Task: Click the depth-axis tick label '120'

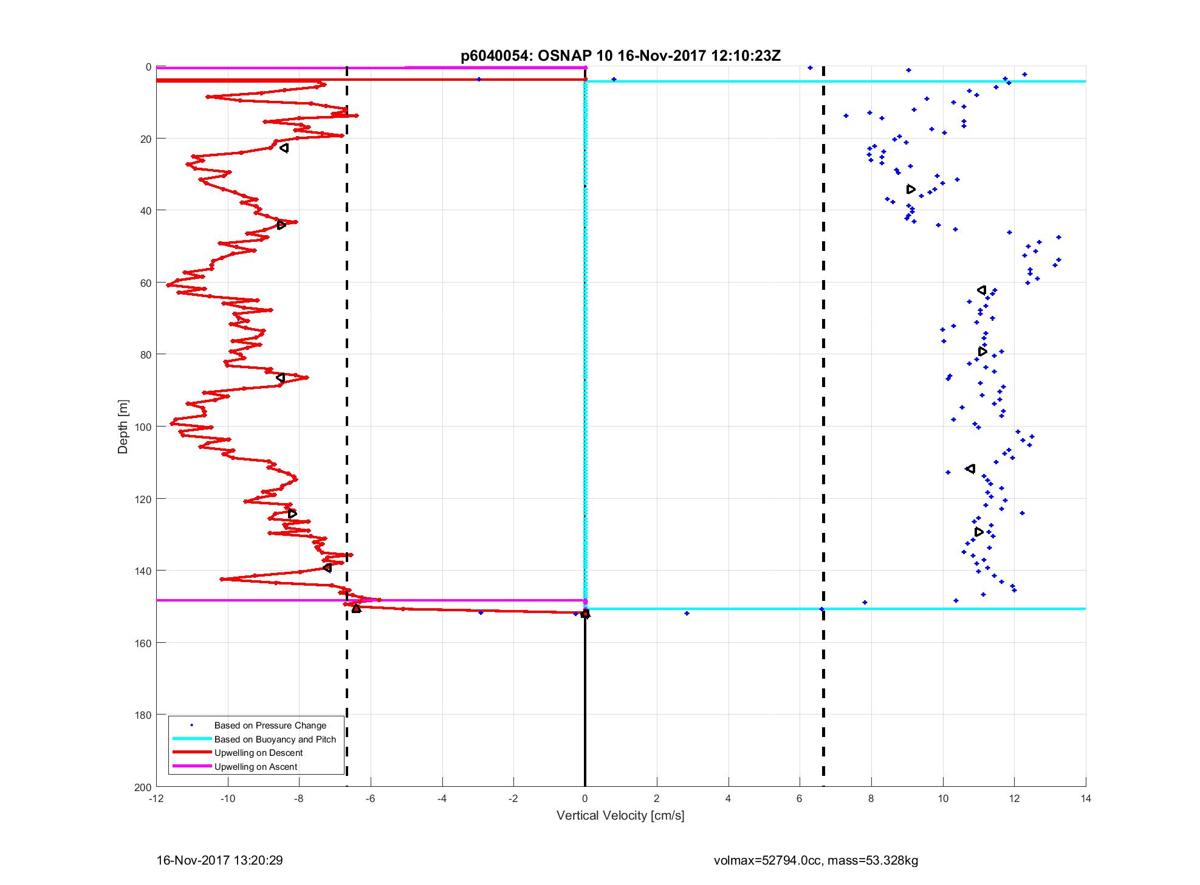Action: click(142, 499)
